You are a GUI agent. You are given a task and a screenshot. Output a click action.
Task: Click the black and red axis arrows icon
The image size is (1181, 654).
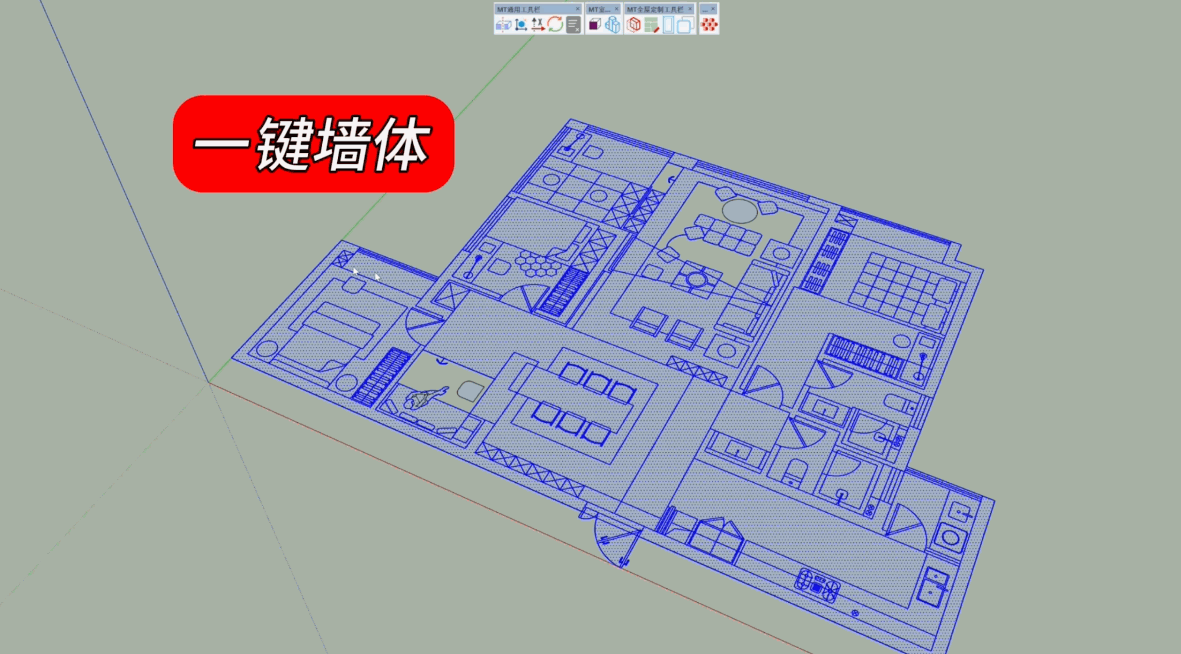538,25
